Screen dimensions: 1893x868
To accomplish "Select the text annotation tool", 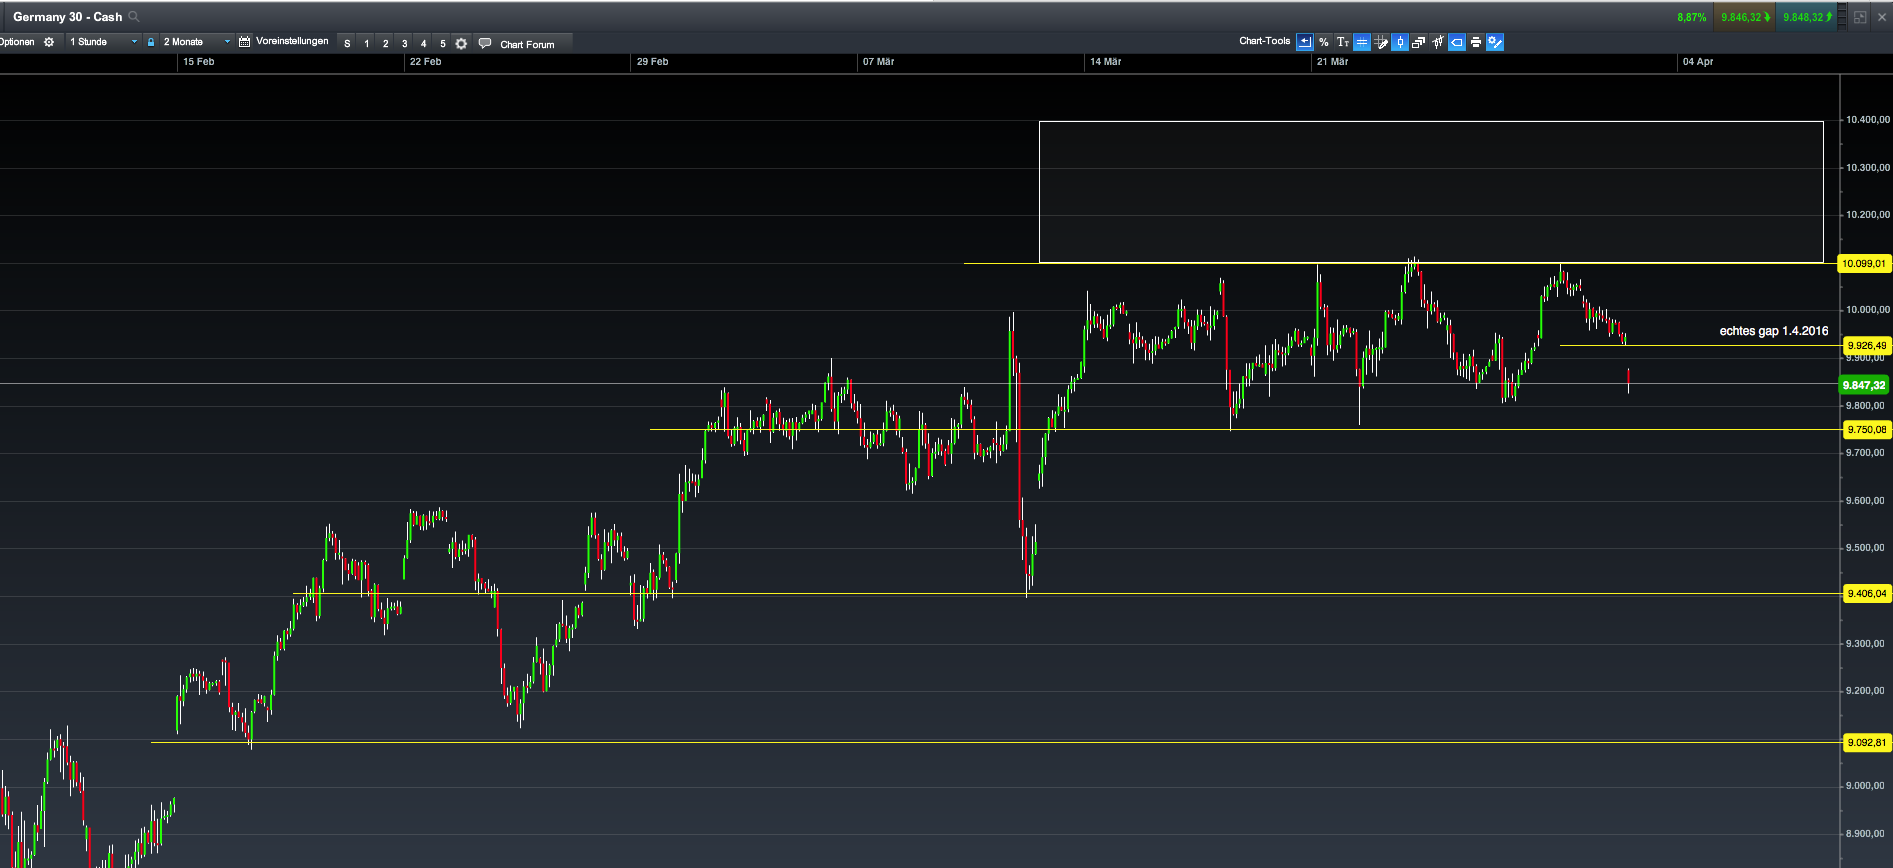I will 1343,42.
